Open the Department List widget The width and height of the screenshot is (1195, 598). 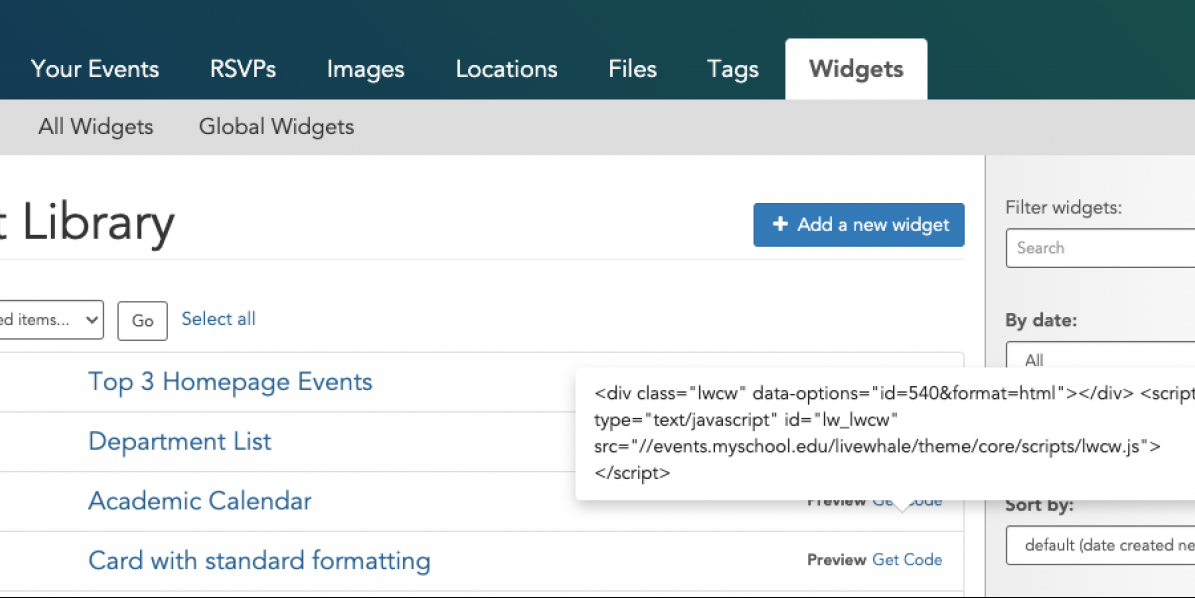click(x=180, y=441)
